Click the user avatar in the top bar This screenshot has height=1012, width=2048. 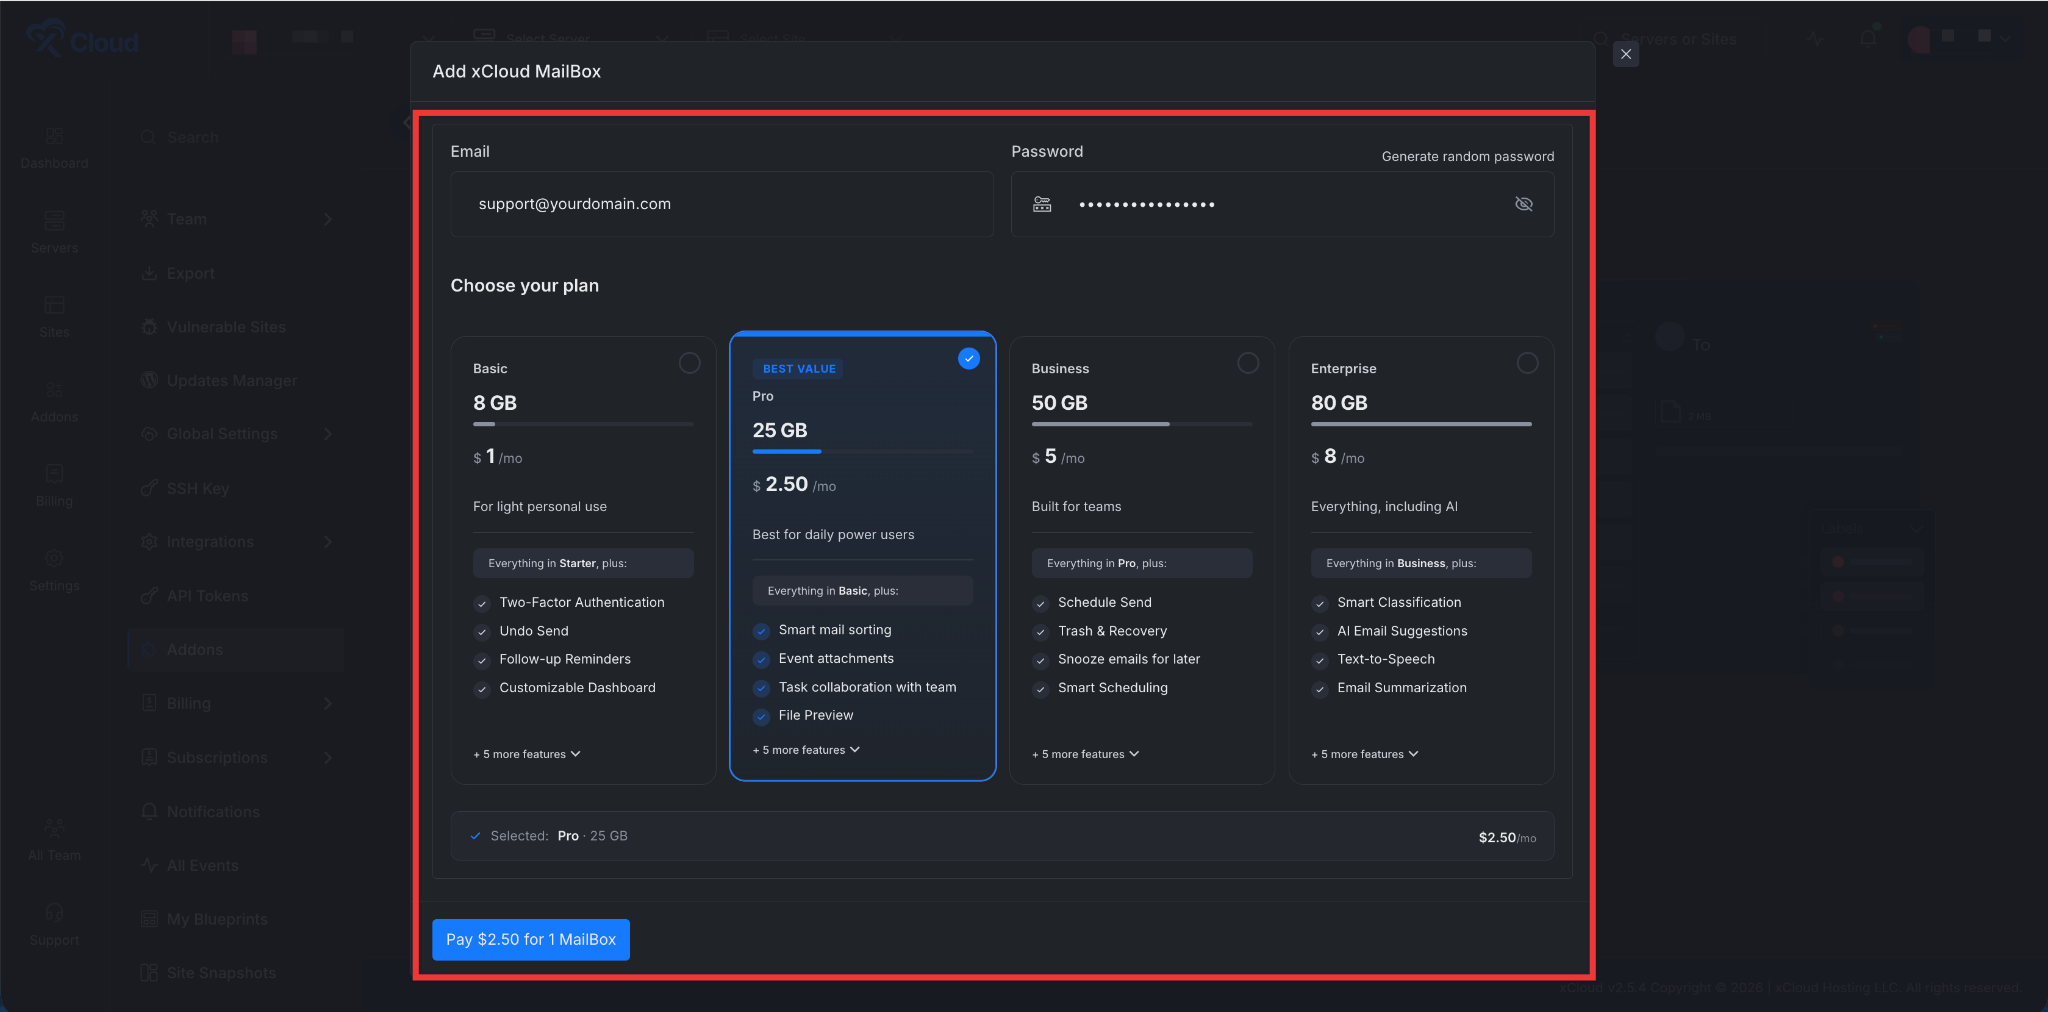(x=1918, y=39)
